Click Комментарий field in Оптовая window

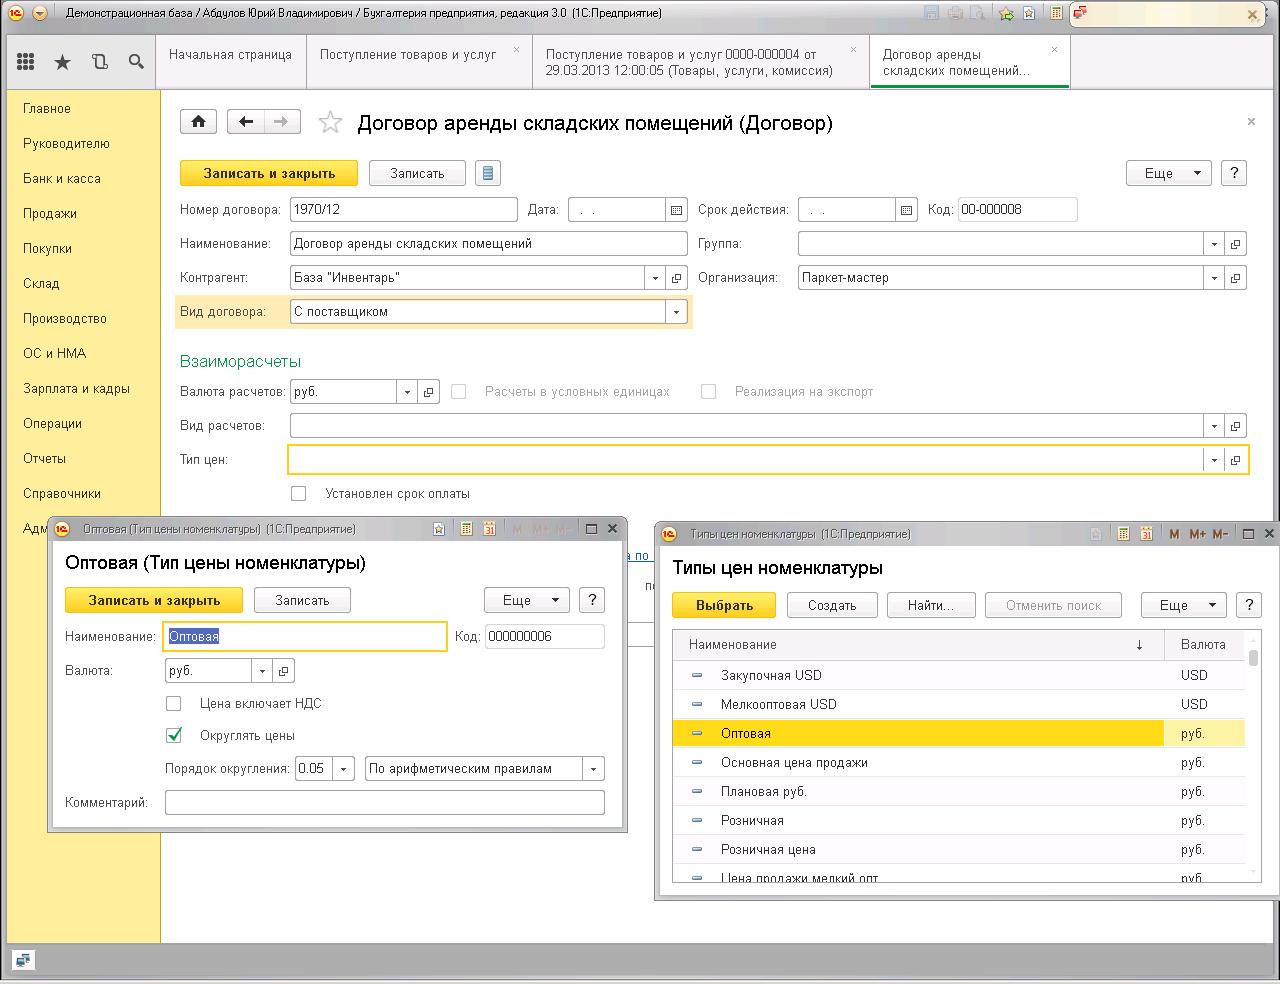tap(385, 802)
